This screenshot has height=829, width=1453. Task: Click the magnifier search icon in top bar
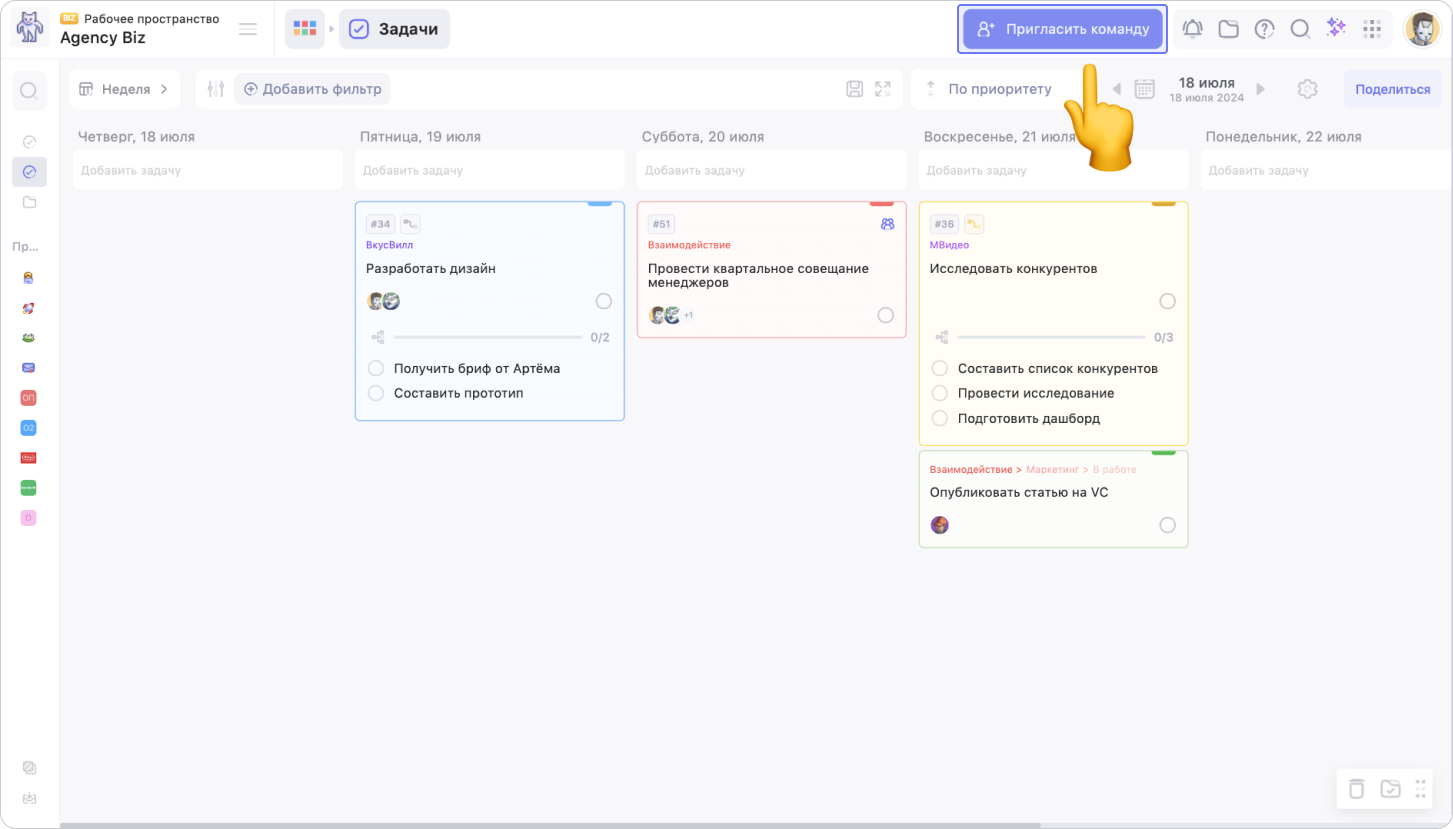tap(1300, 29)
